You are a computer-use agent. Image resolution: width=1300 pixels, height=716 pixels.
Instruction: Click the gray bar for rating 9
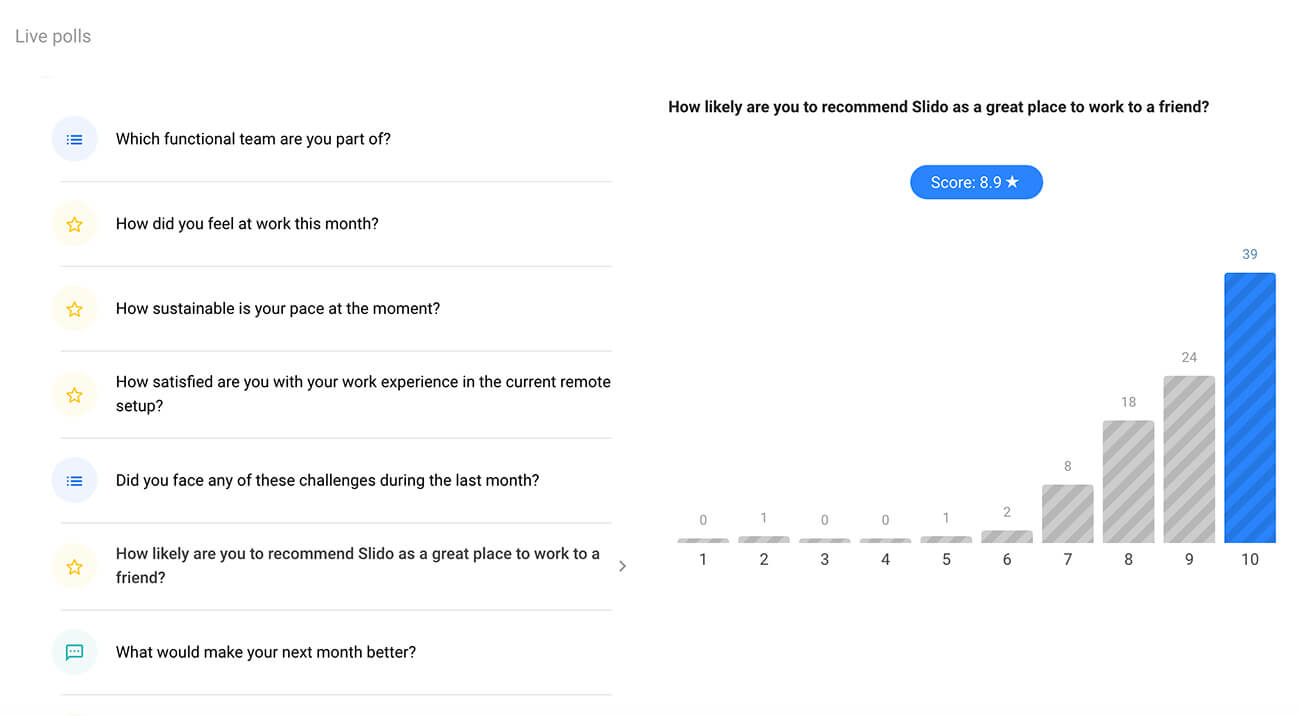click(1189, 459)
